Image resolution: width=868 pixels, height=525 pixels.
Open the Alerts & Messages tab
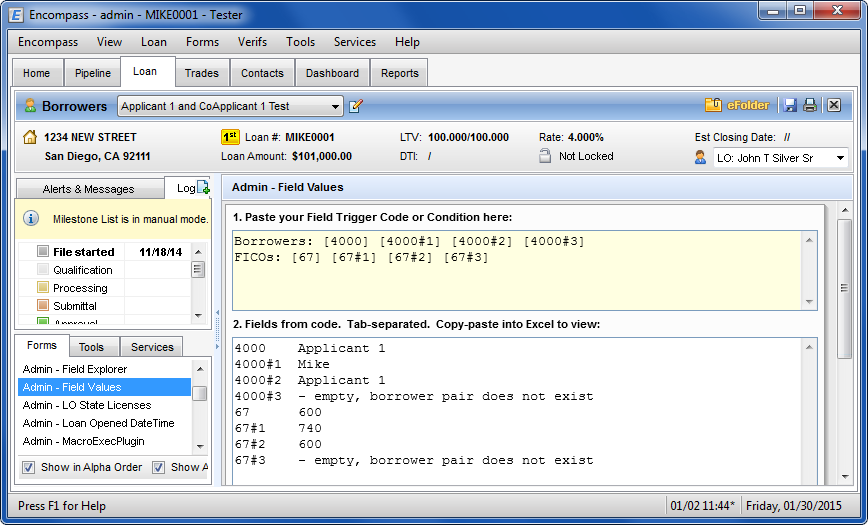(x=89, y=189)
